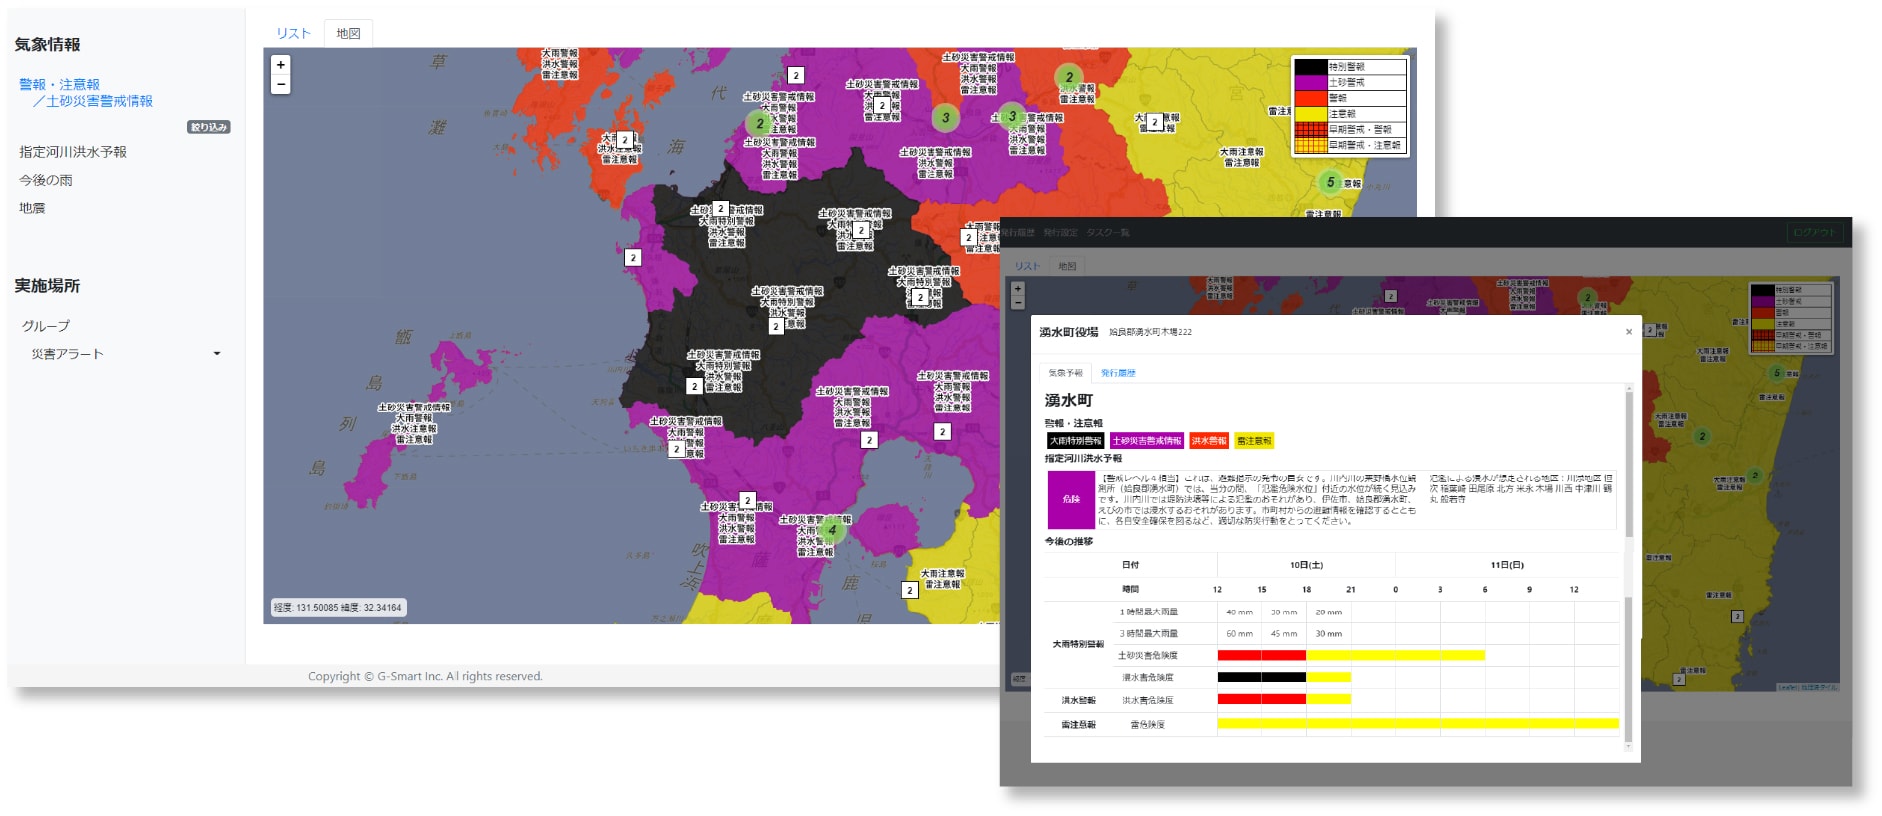
Task: Open 地震 in the sidebar
Action: (32, 208)
